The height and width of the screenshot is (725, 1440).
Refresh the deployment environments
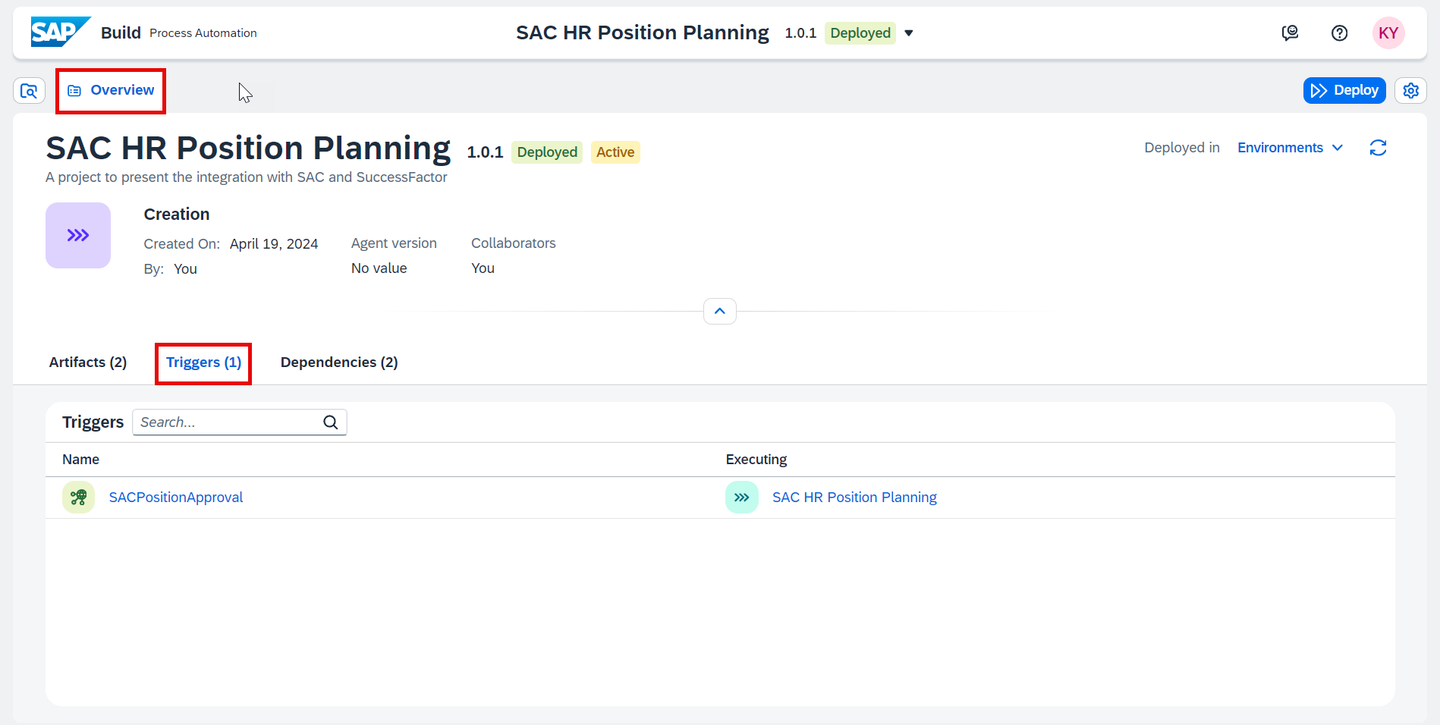point(1378,148)
